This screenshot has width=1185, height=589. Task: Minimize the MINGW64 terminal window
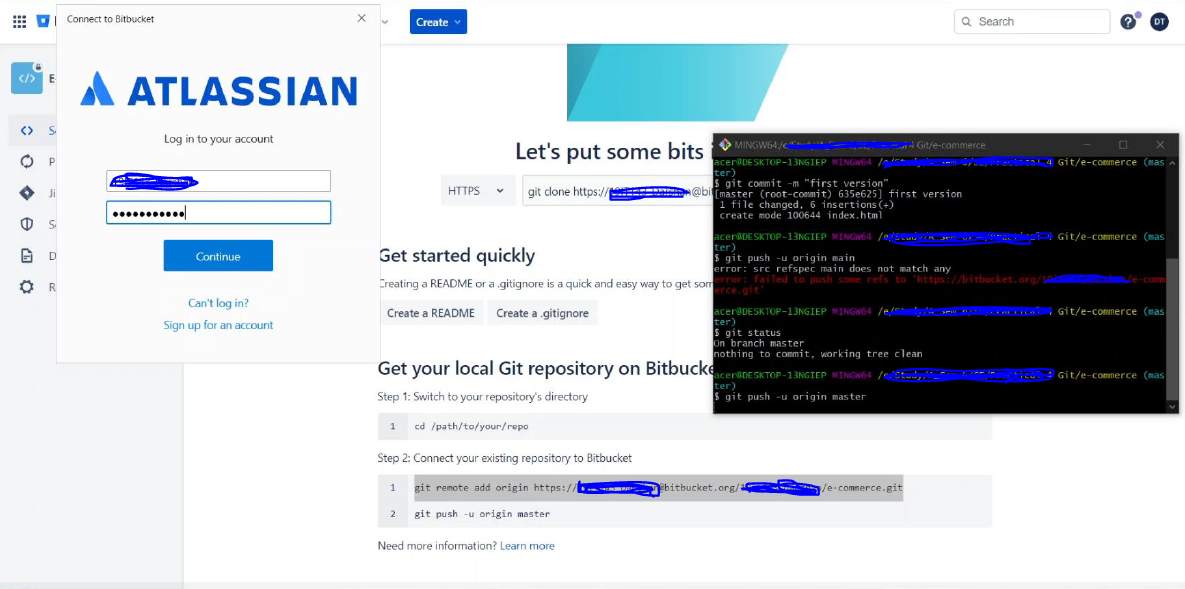[x=1086, y=144]
